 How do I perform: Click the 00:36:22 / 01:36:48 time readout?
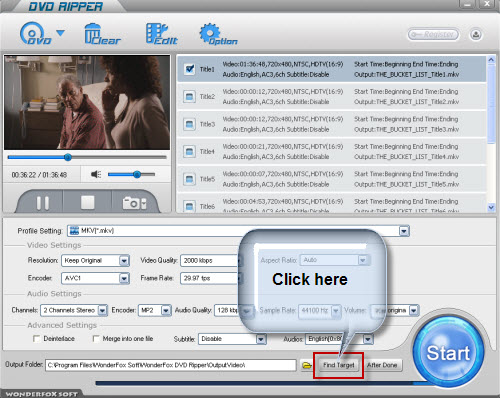click(x=39, y=175)
